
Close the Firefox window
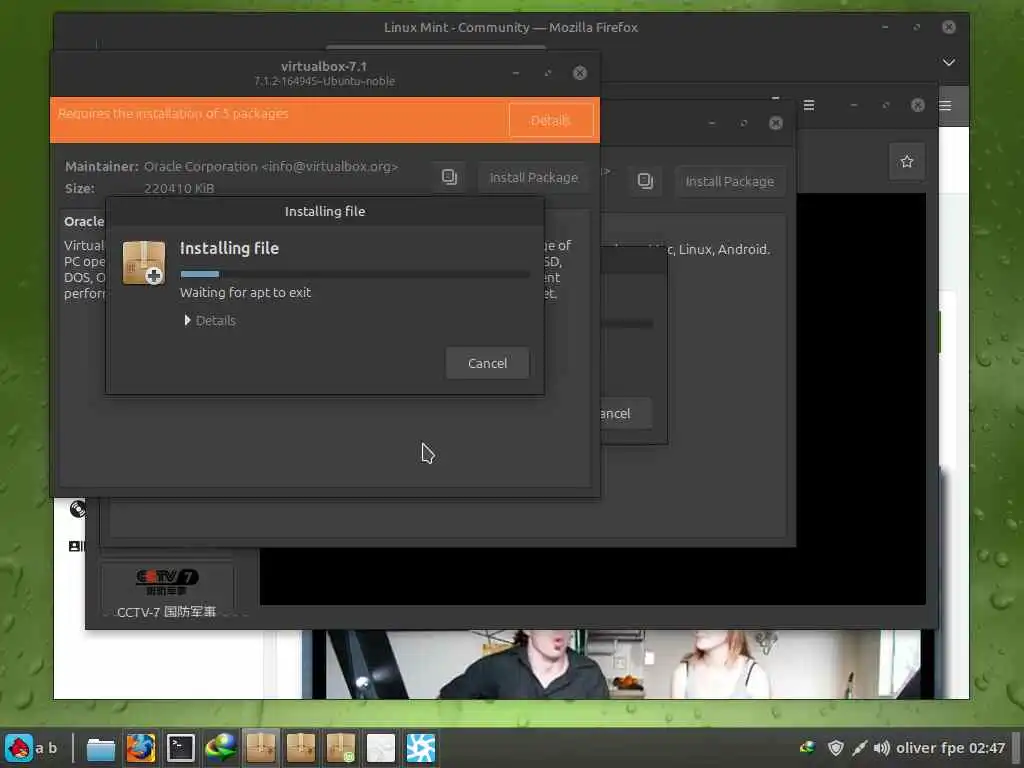click(949, 27)
